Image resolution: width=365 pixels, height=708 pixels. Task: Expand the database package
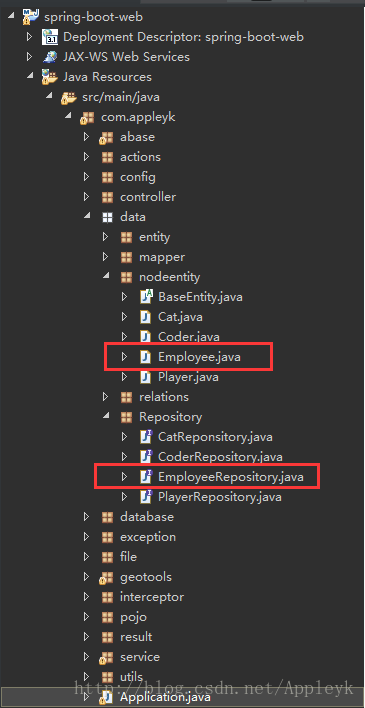pyautogui.click(x=86, y=517)
